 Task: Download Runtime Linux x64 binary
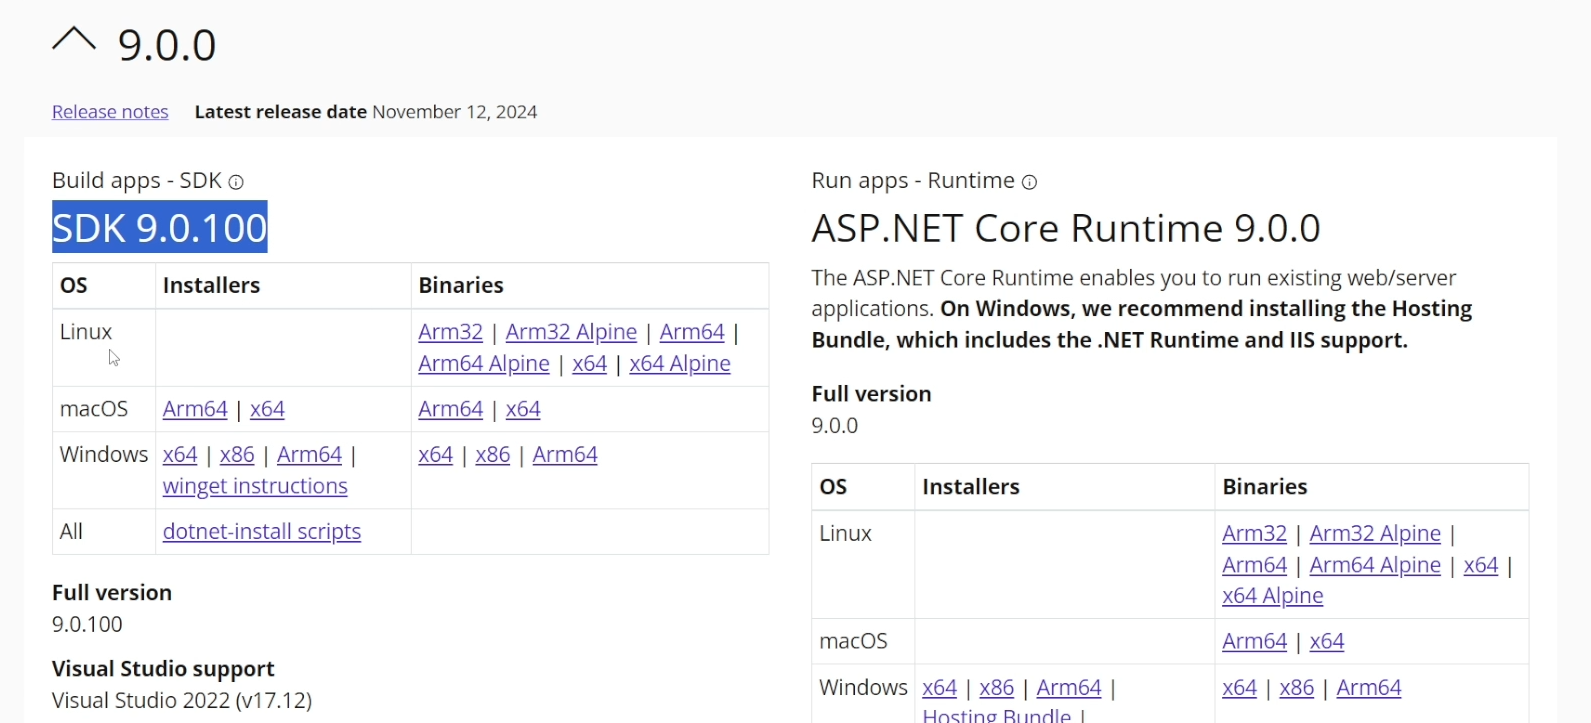coord(1481,565)
